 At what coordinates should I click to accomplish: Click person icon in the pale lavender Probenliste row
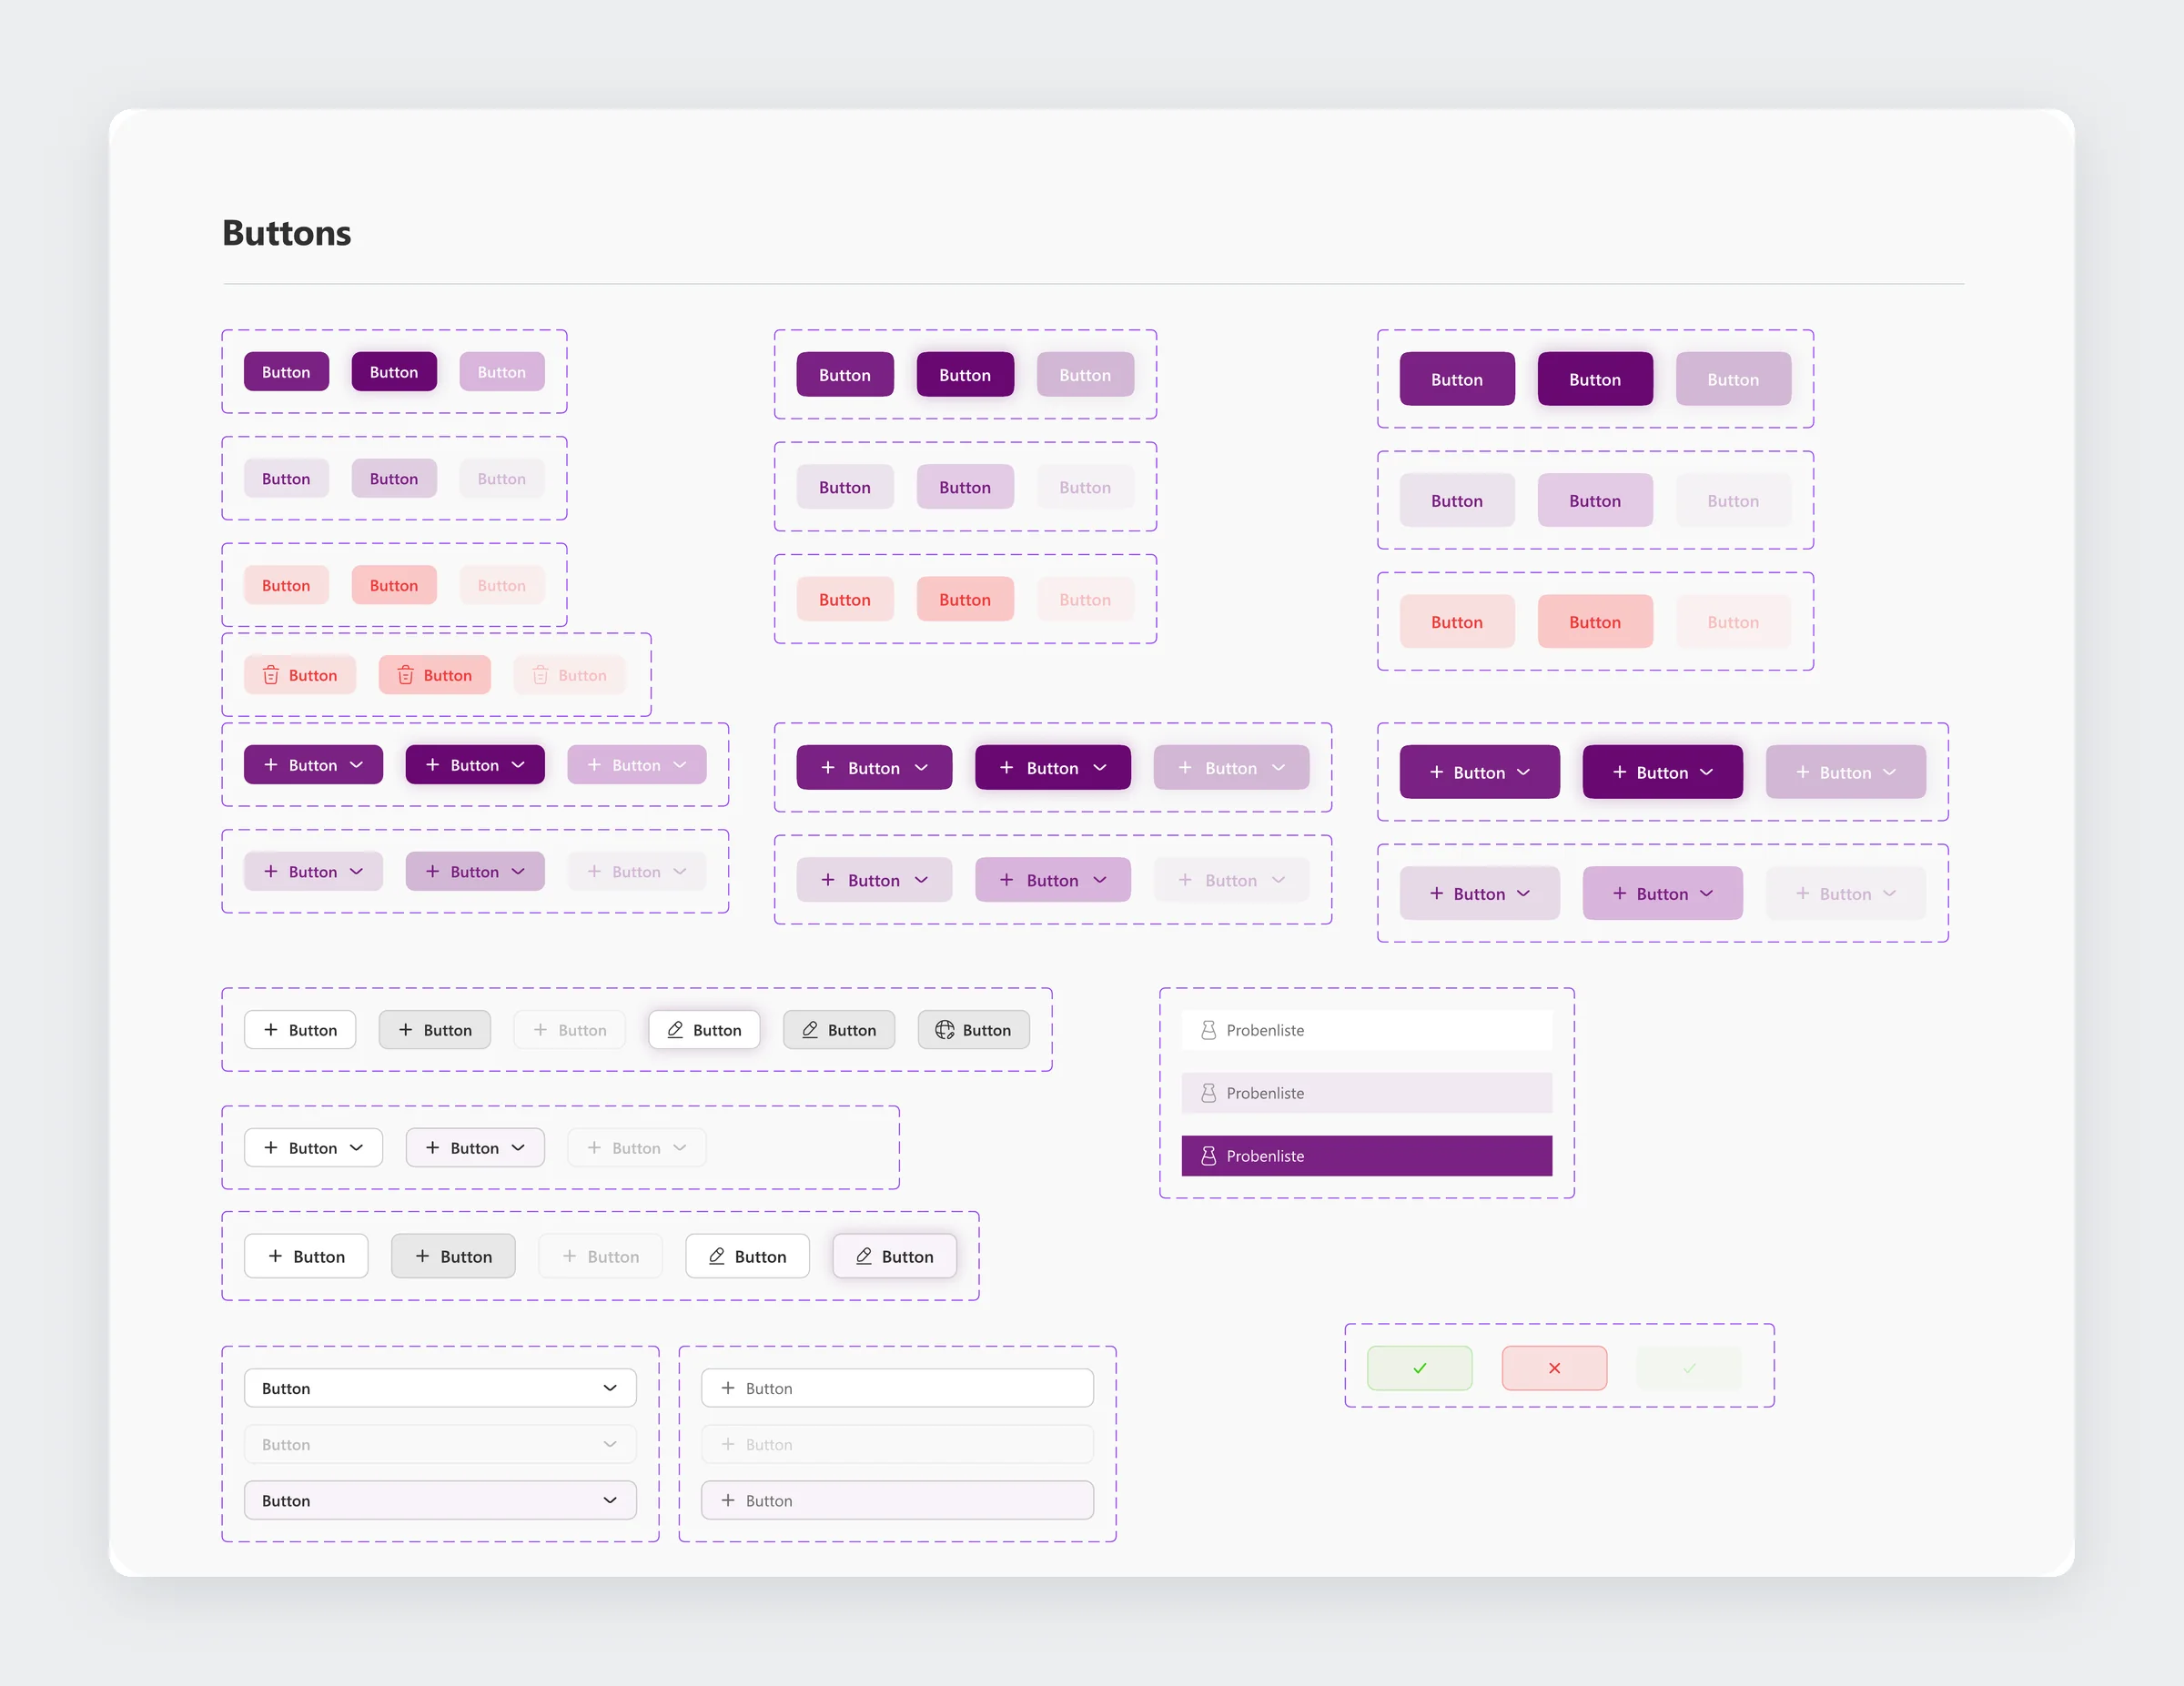1208,1093
